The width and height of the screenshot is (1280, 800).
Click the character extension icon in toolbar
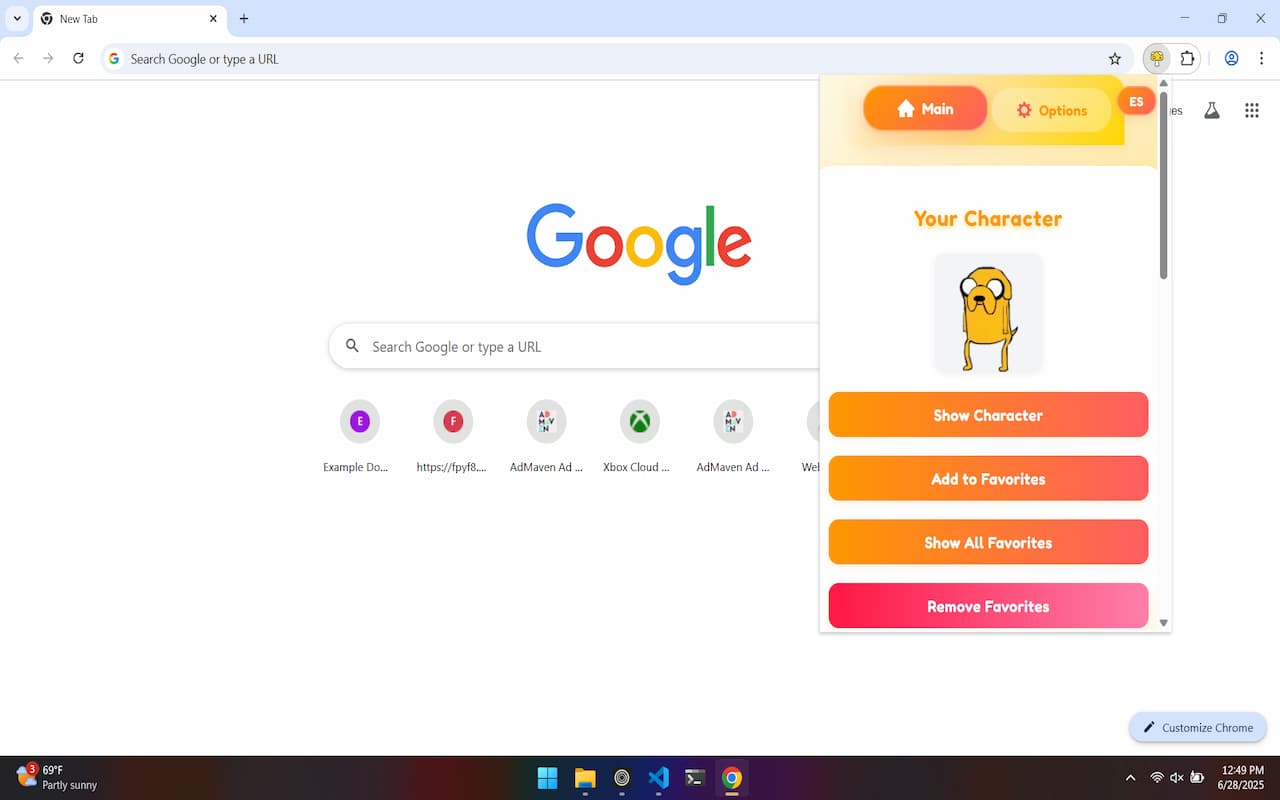(1156, 59)
